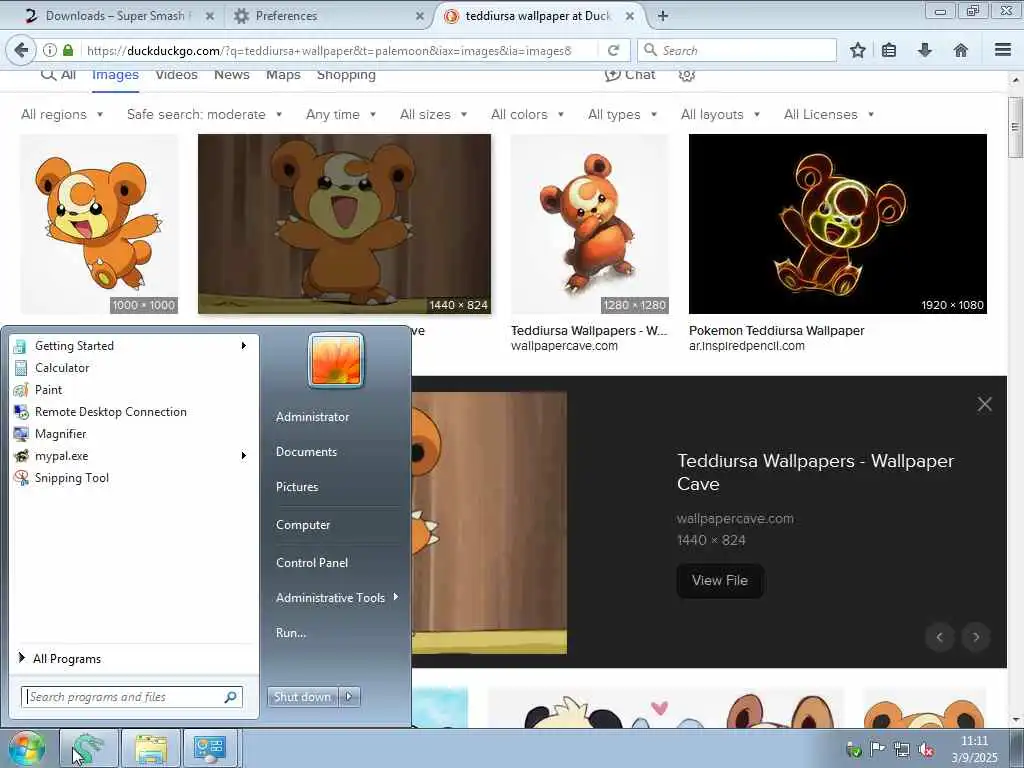
Task: Open a new tab with plus button
Action: click(x=663, y=16)
